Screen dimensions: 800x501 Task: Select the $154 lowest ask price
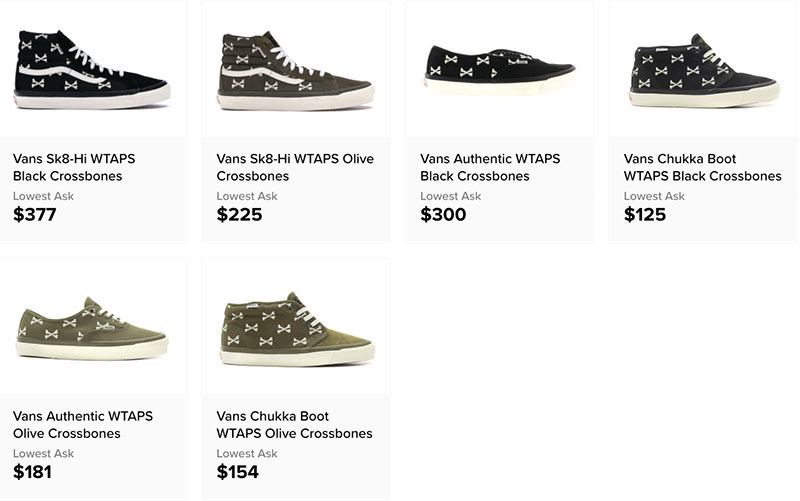tap(239, 472)
